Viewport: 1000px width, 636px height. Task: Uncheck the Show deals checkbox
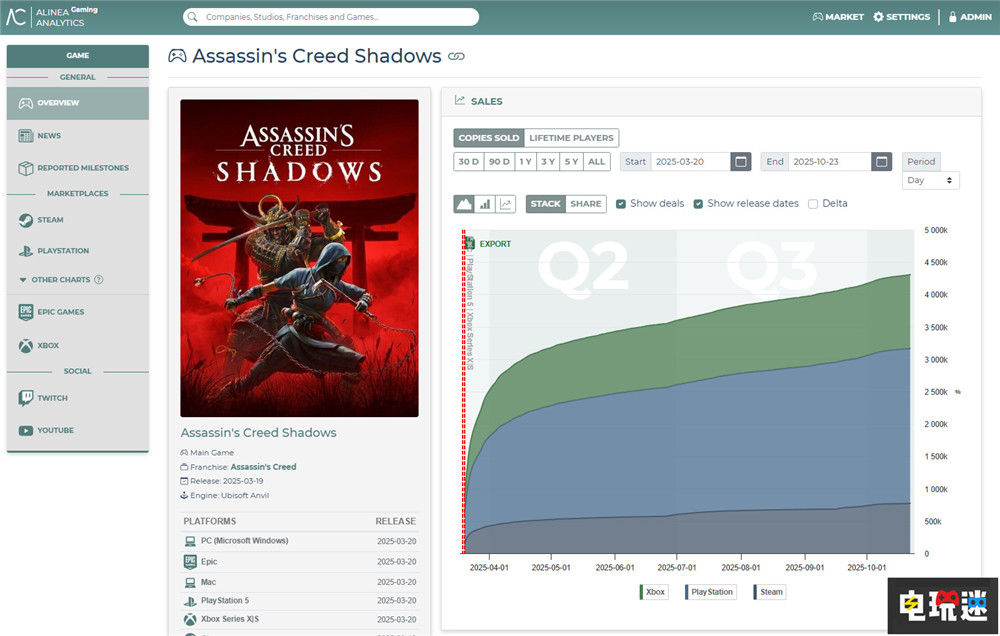pyautogui.click(x=621, y=204)
